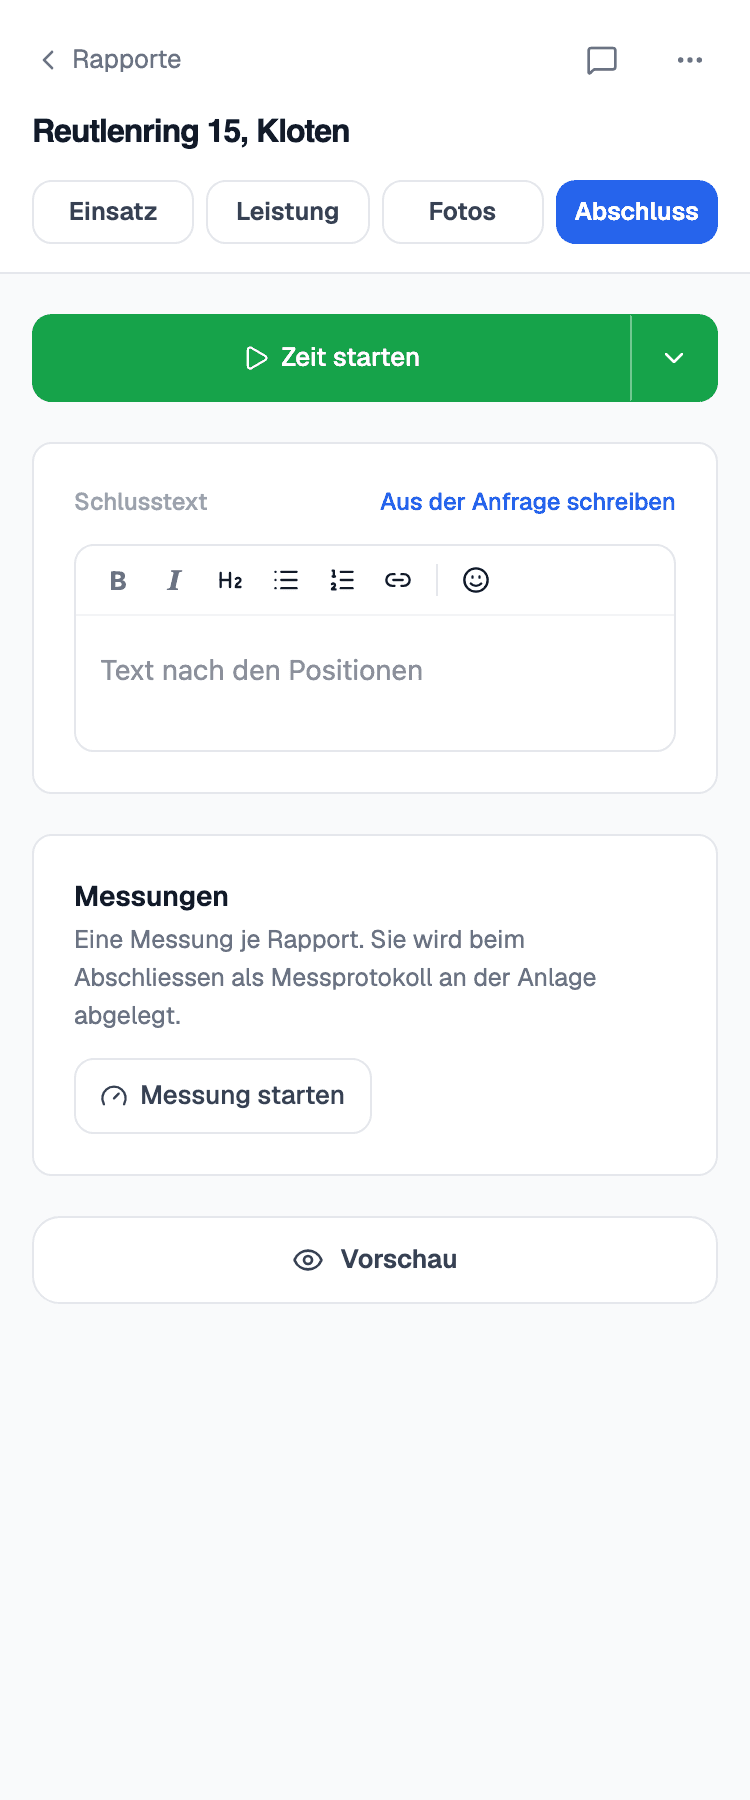The height and width of the screenshot is (1800, 750).
Task: Open the Vorschau preview
Action: click(375, 1260)
